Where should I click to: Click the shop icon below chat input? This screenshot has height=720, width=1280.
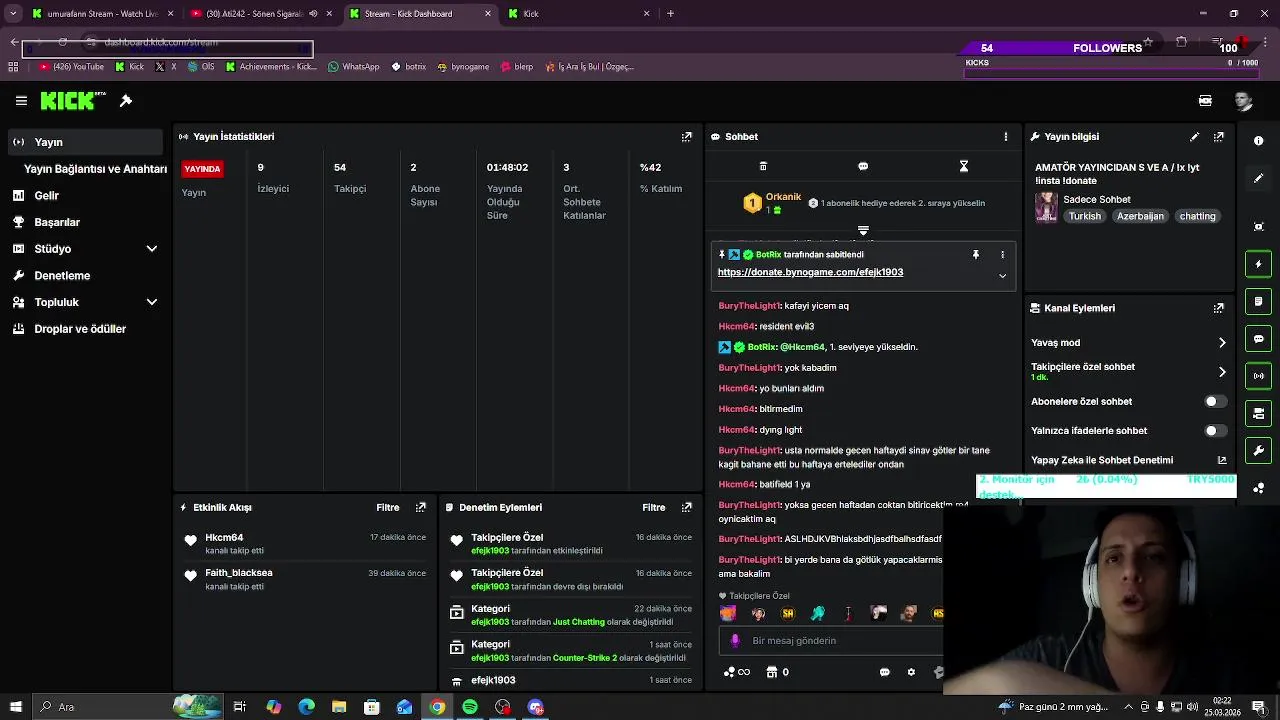click(x=771, y=673)
